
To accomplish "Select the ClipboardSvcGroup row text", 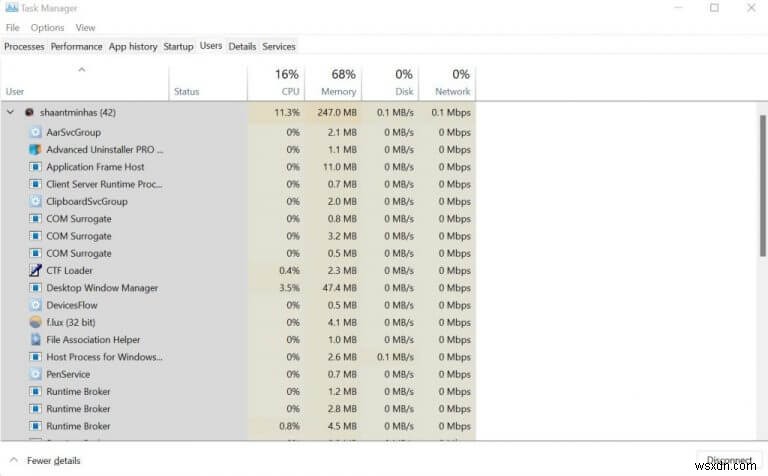I will pyautogui.click(x=87, y=201).
